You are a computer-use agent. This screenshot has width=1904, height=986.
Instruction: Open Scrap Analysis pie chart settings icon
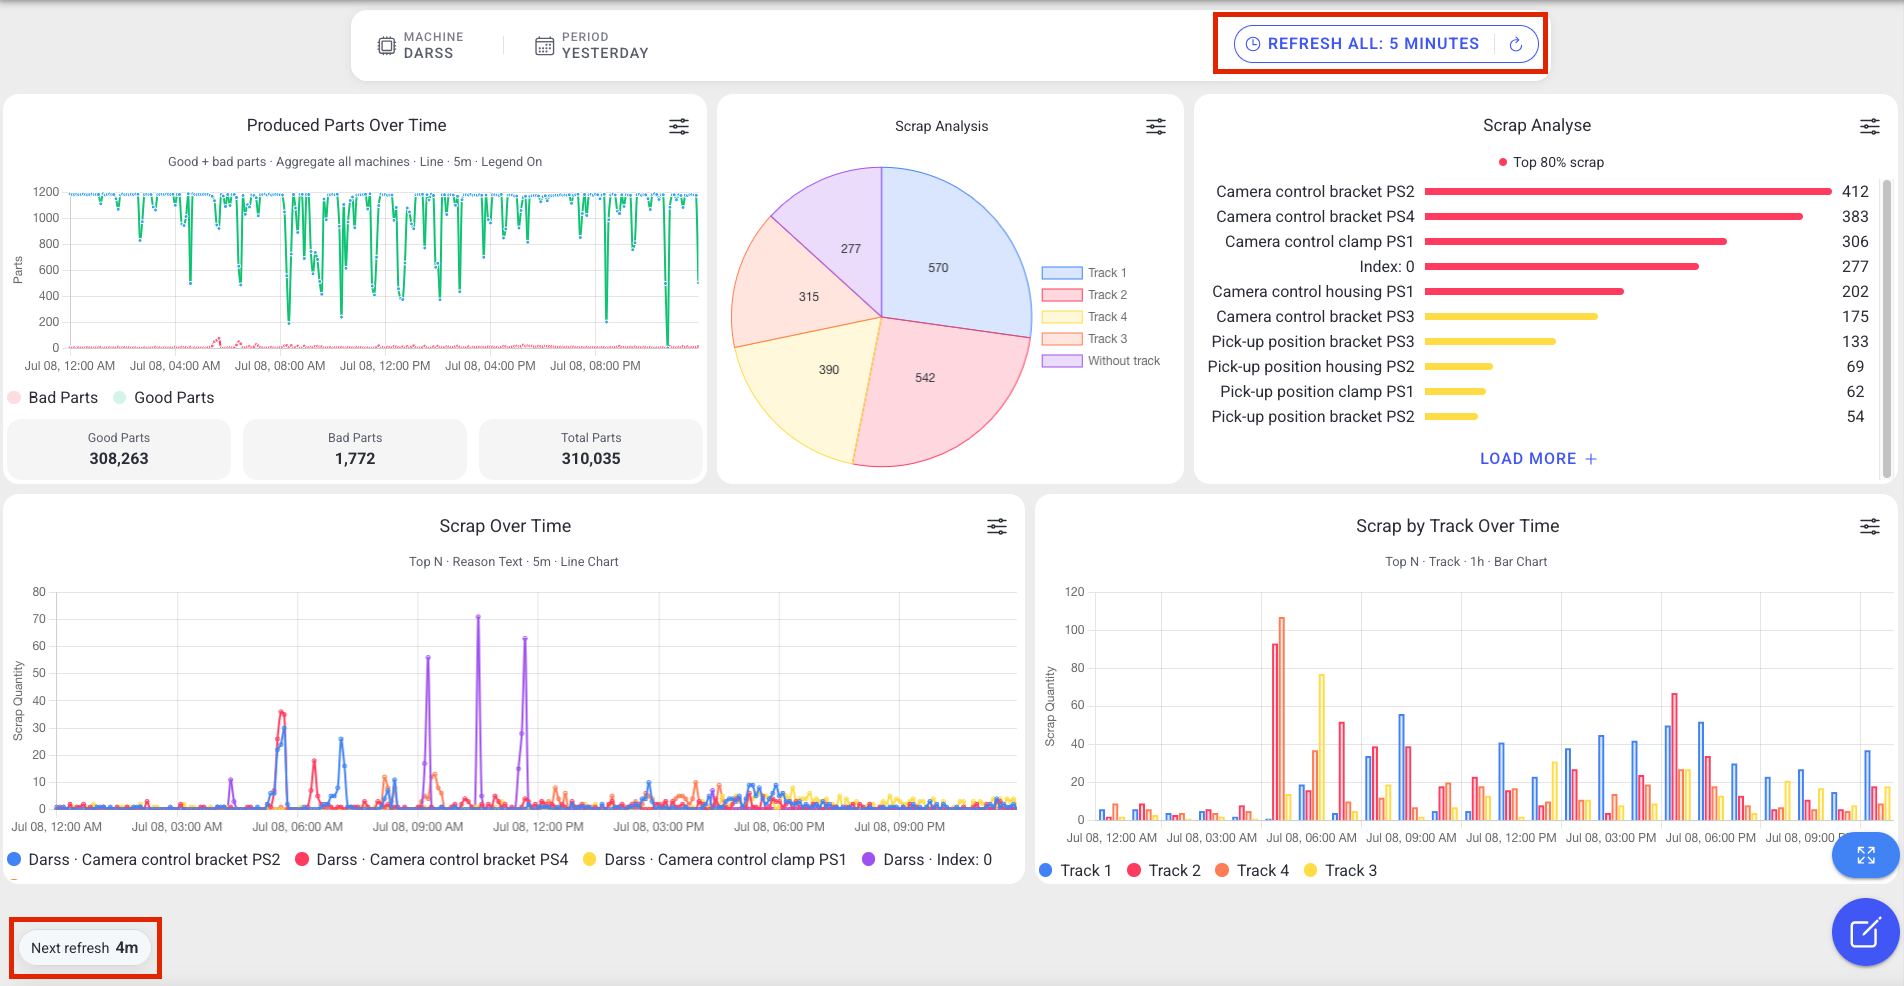click(1156, 126)
